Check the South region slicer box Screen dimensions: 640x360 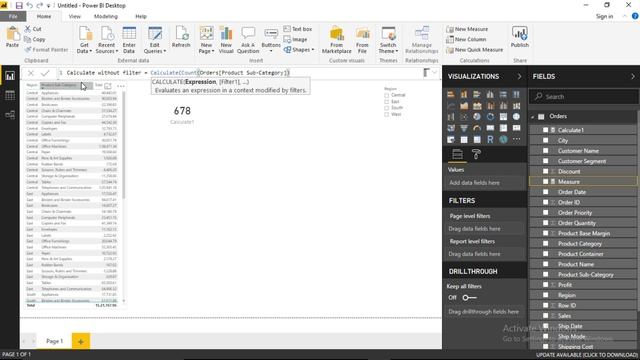click(x=387, y=108)
